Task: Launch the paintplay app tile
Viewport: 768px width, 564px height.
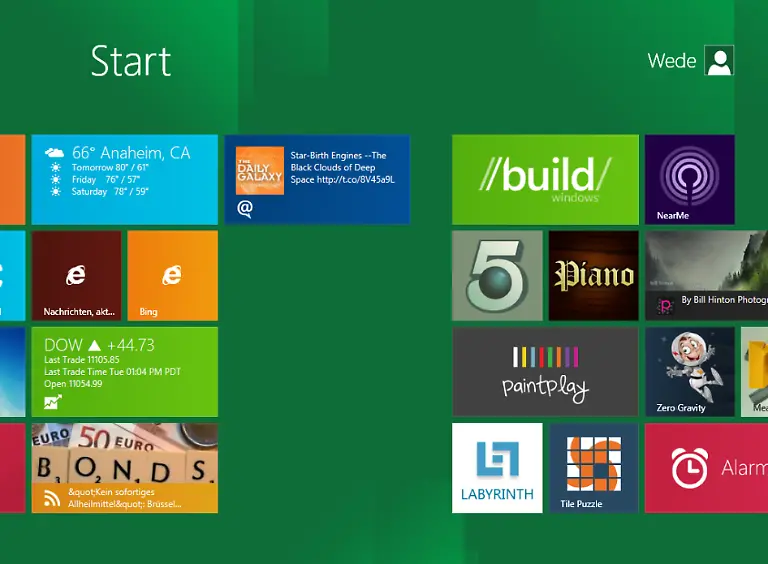Action: (545, 372)
